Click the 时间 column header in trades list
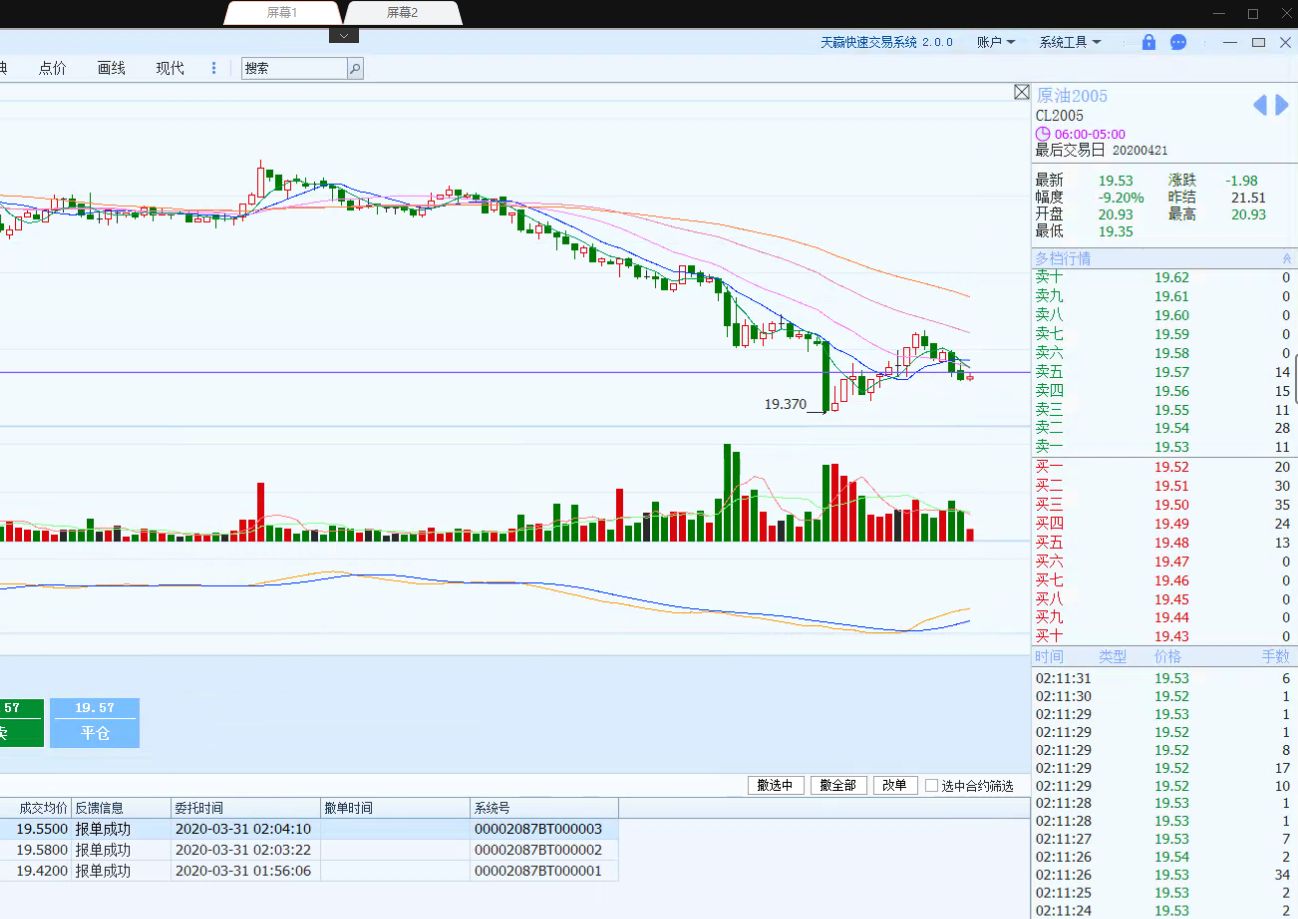 [1050, 657]
